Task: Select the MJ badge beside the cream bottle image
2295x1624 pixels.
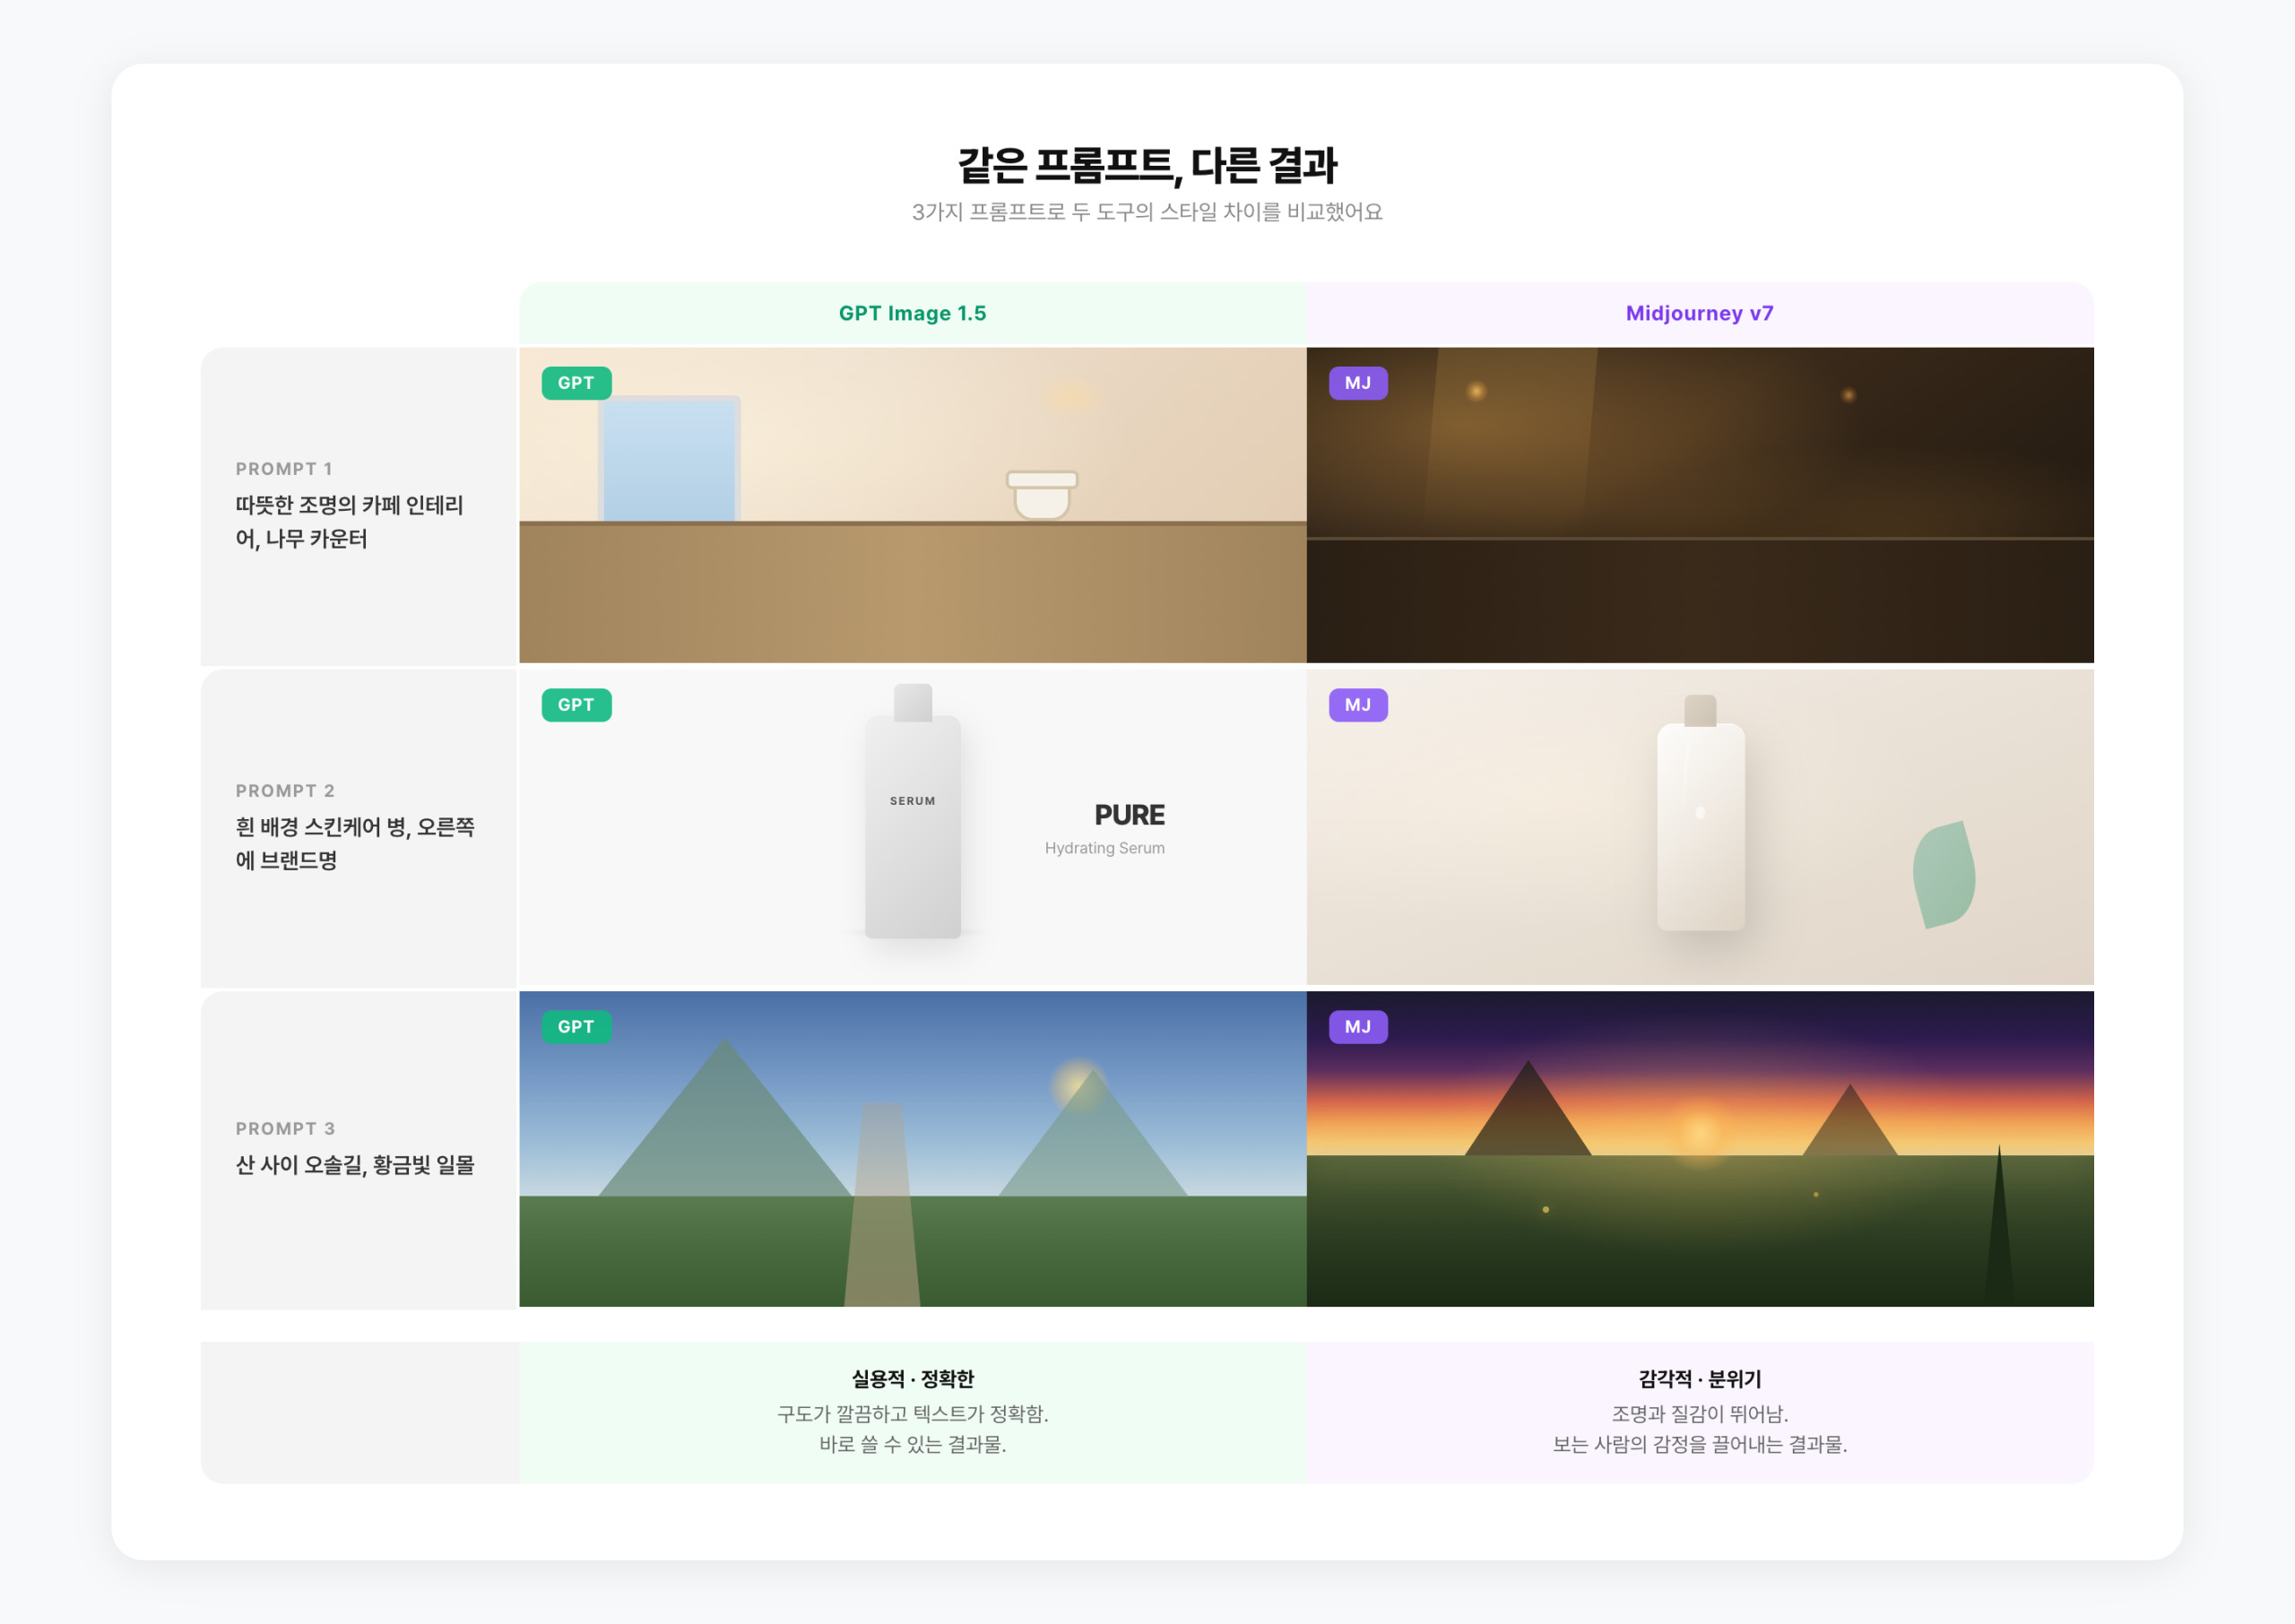Action: tap(1358, 705)
